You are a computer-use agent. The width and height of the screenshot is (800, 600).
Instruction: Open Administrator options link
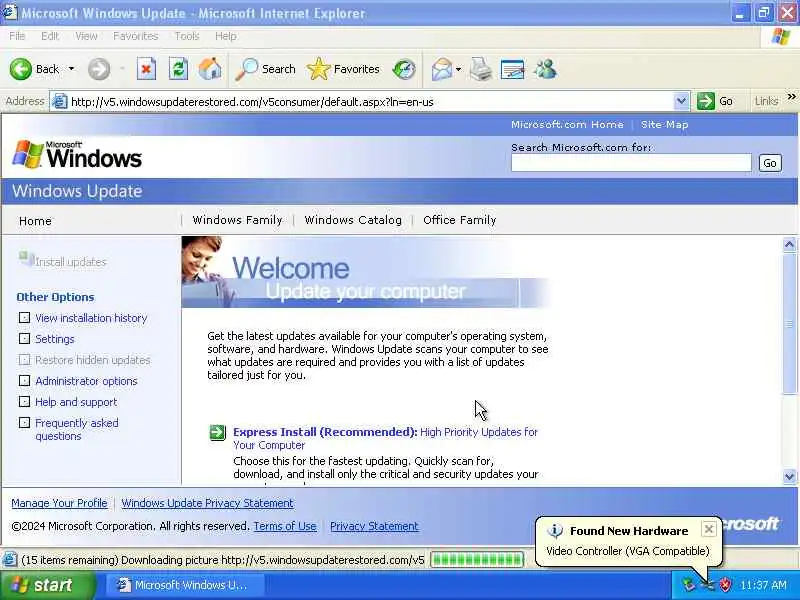[x=86, y=381]
